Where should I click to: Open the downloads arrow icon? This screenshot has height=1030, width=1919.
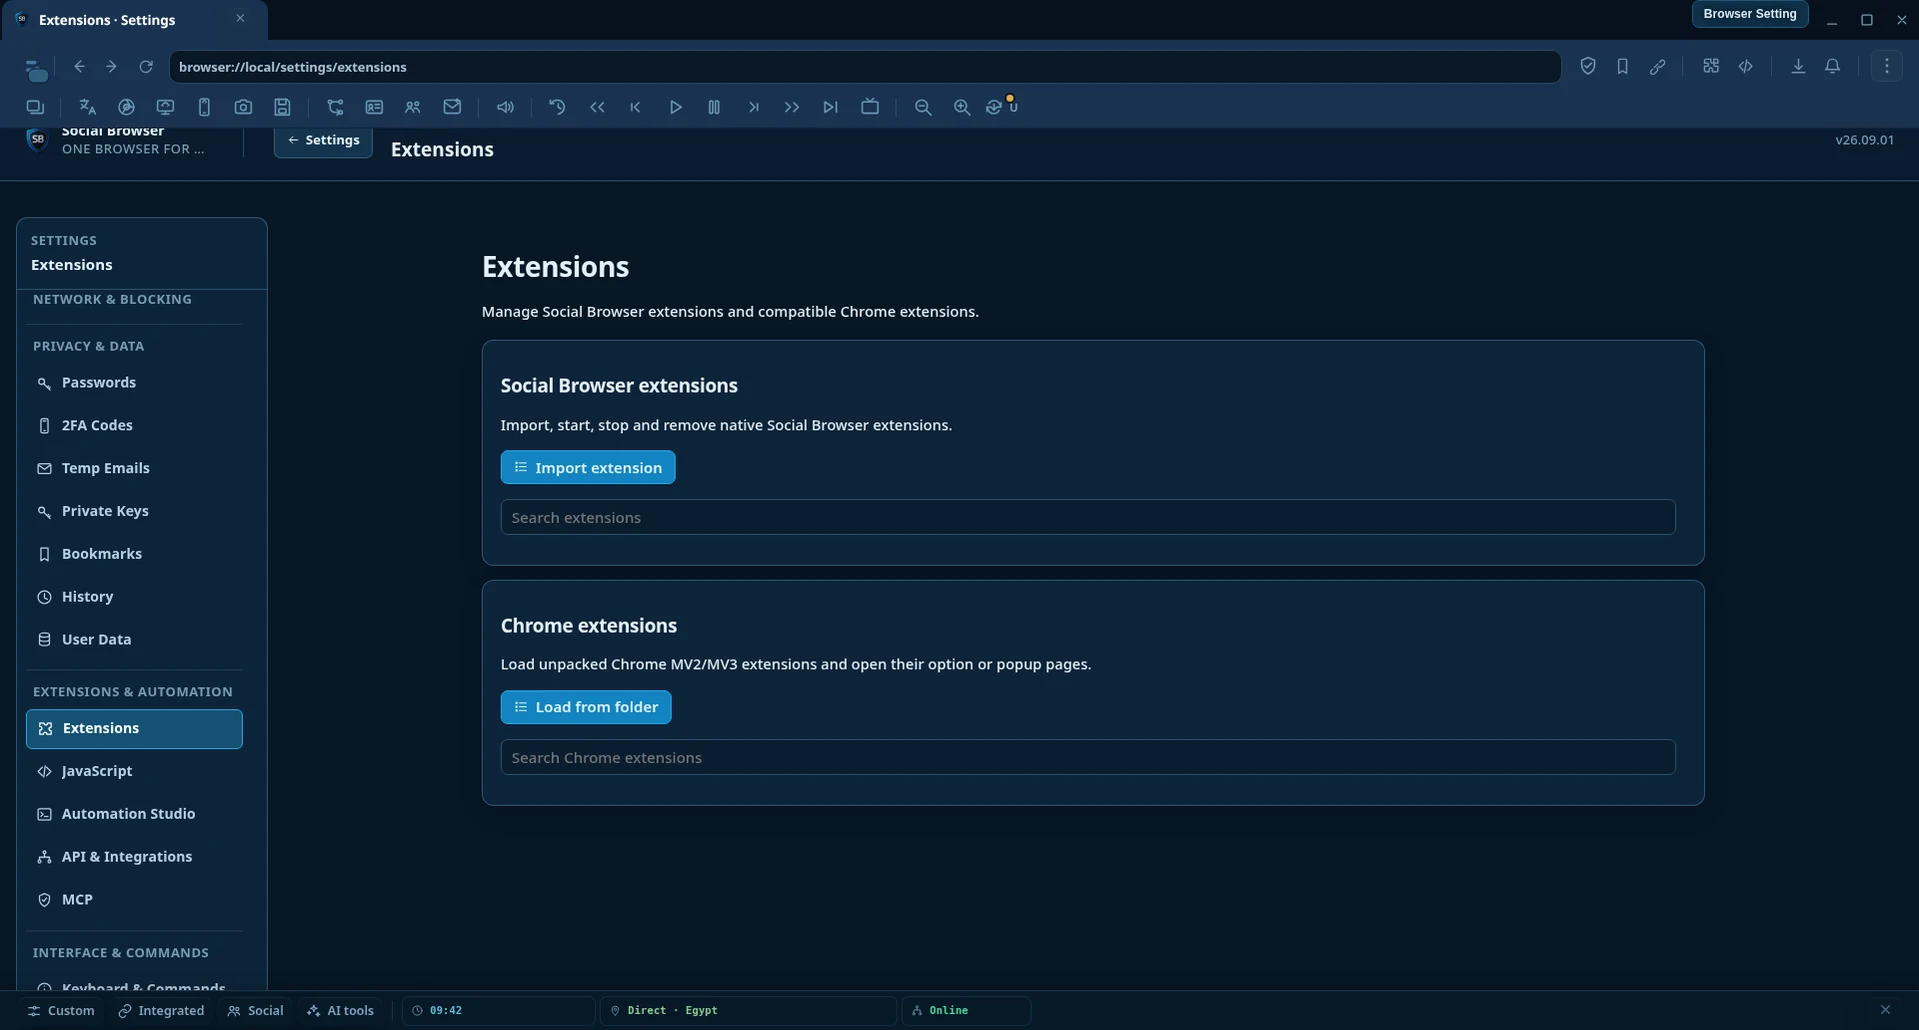tap(1798, 66)
